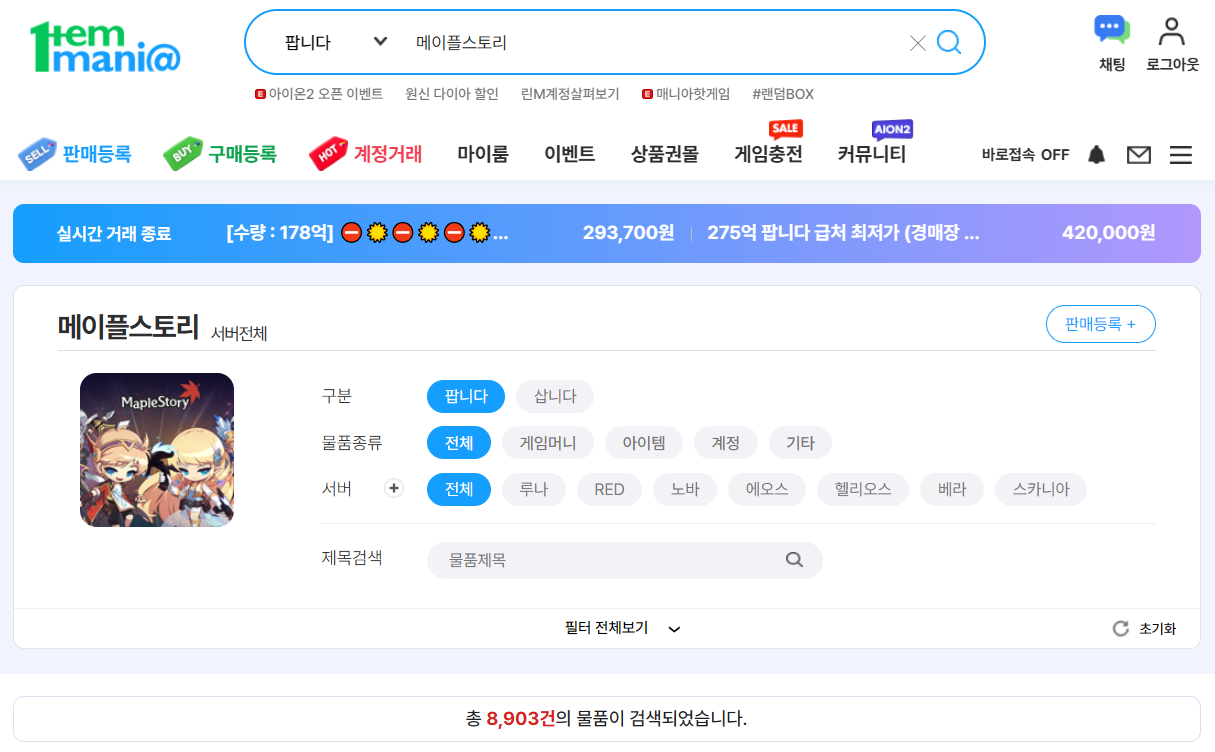The image size is (1215, 752).
Task: Select 계정 item type
Action: click(x=726, y=442)
